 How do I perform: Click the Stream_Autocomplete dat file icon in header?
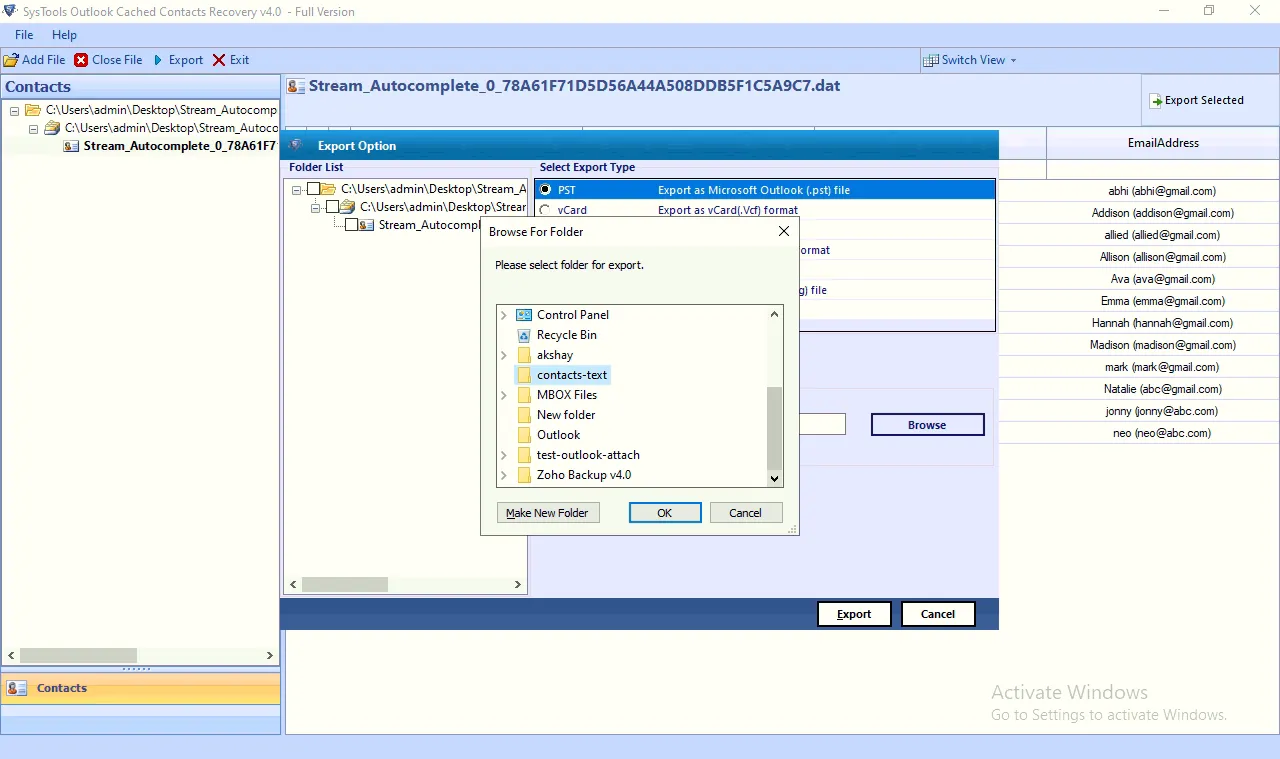[x=294, y=86]
